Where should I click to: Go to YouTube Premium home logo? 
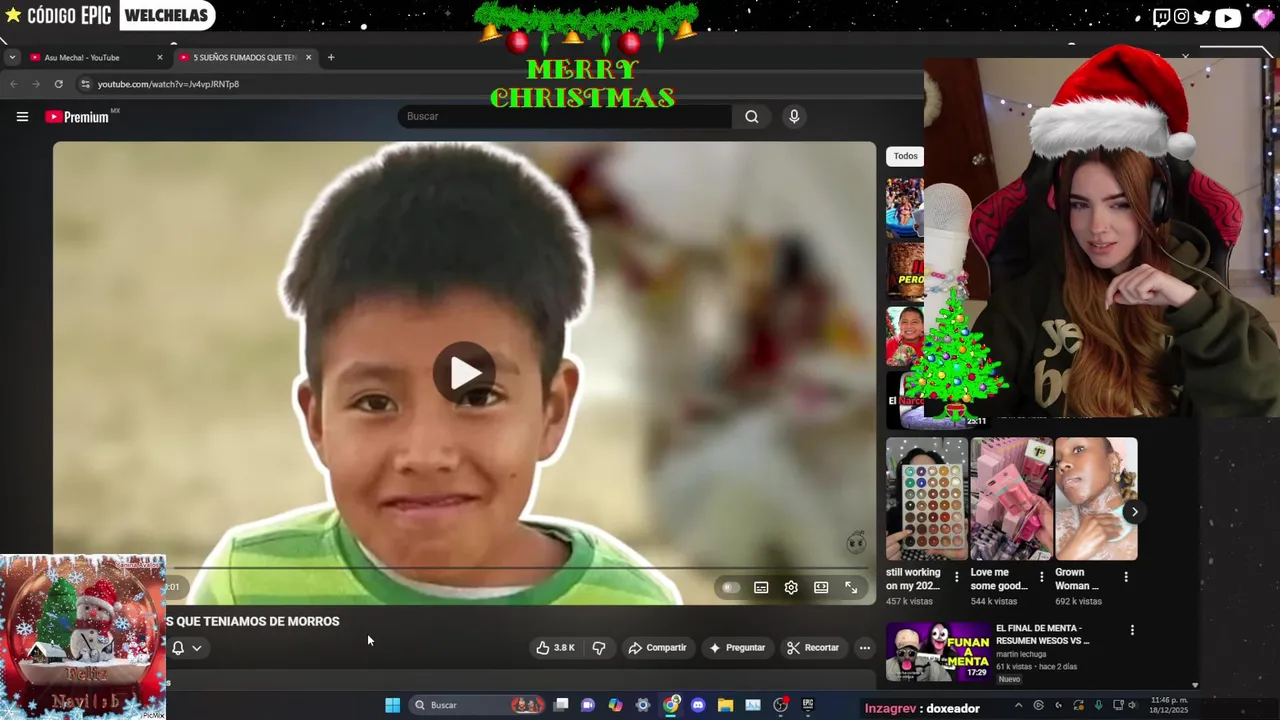point(78,117)
